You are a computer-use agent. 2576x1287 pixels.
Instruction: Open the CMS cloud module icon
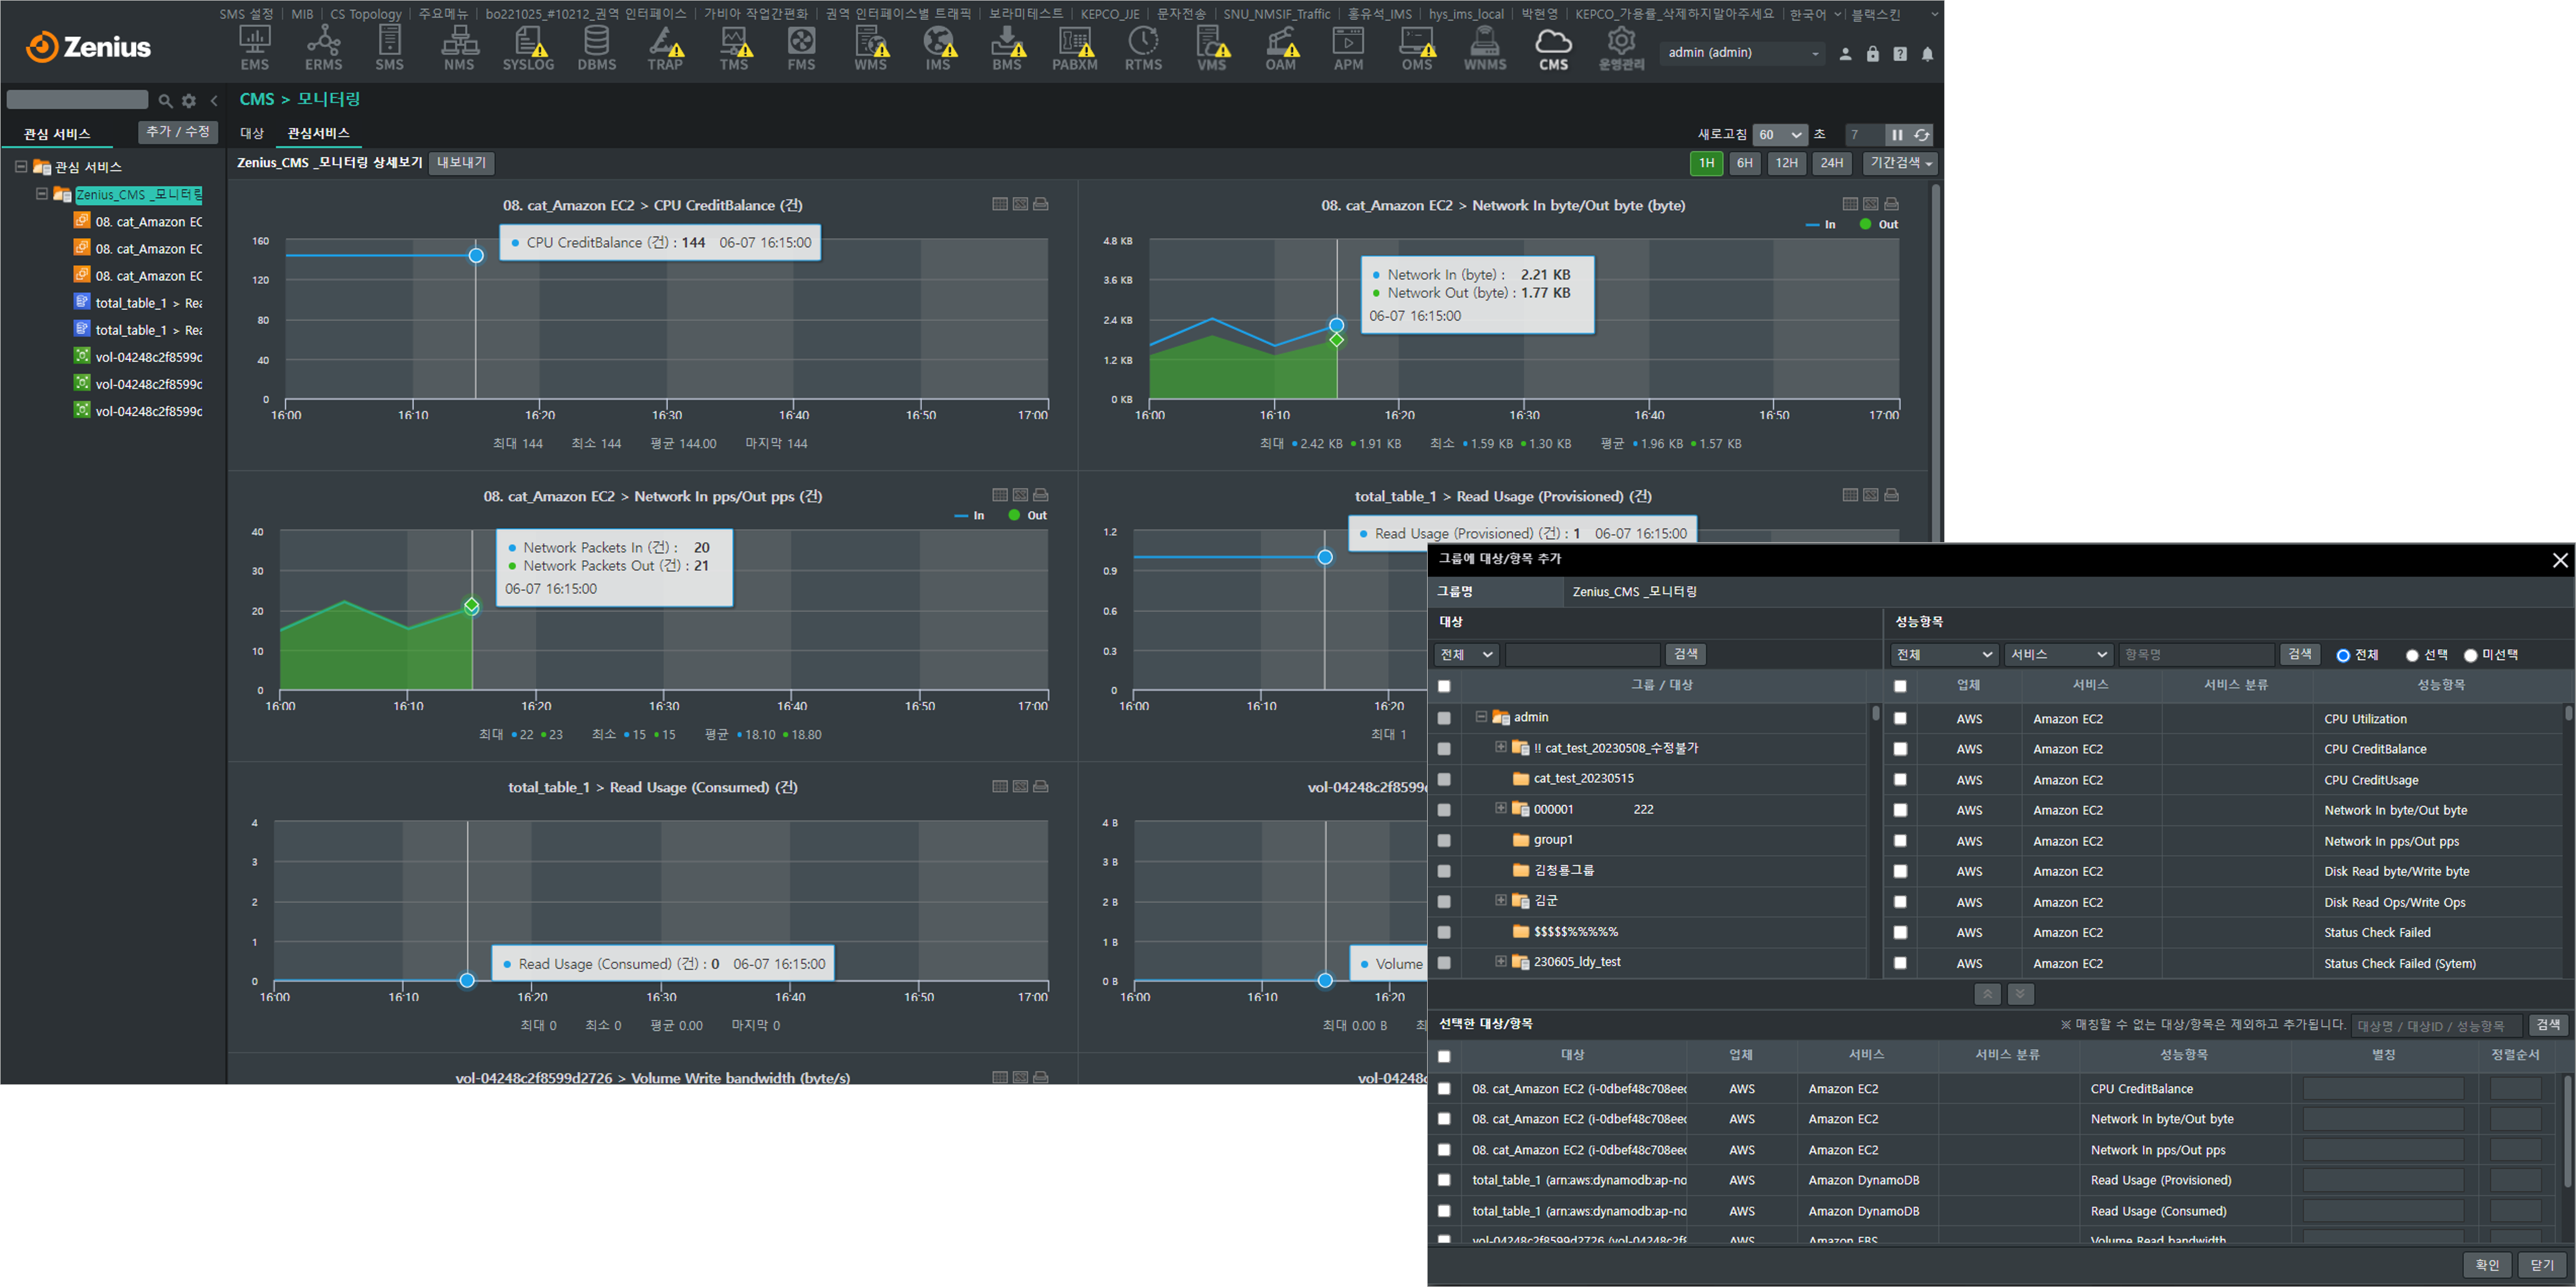[x=1553, y=48]
